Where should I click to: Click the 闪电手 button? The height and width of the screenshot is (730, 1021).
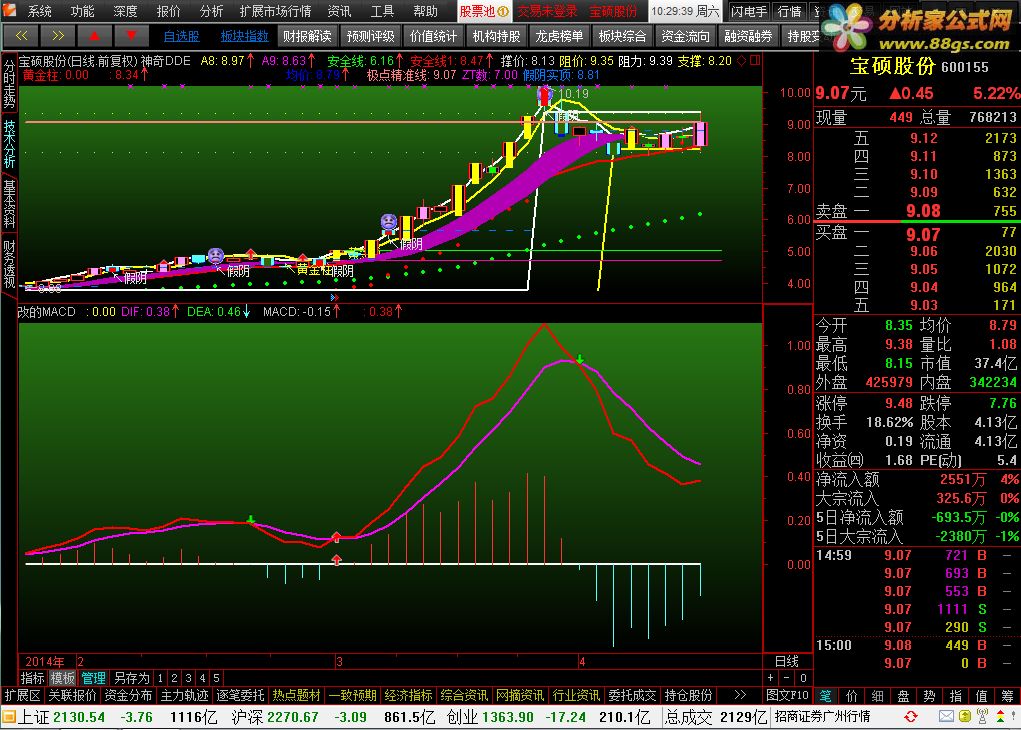tap(749, 11)
